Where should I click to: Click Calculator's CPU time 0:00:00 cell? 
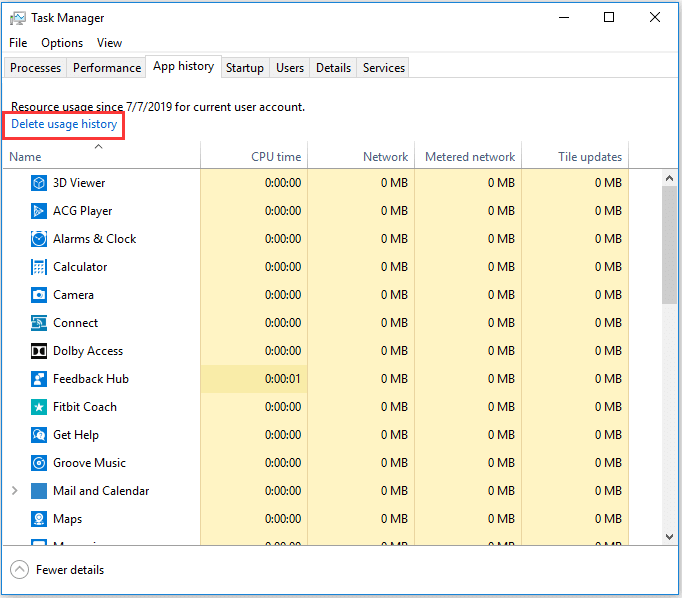point(254,267)
